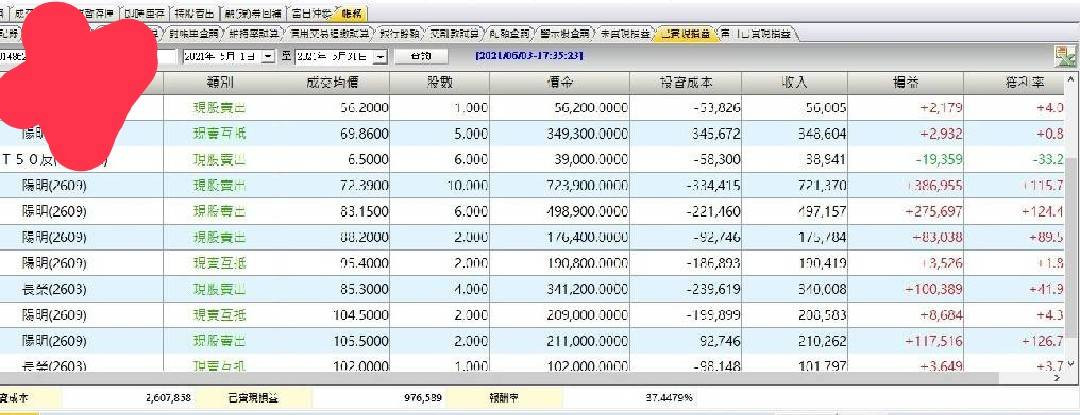Open the 銀行餘額 tab
The image size is (1080, 415).
tap(399, 33)
